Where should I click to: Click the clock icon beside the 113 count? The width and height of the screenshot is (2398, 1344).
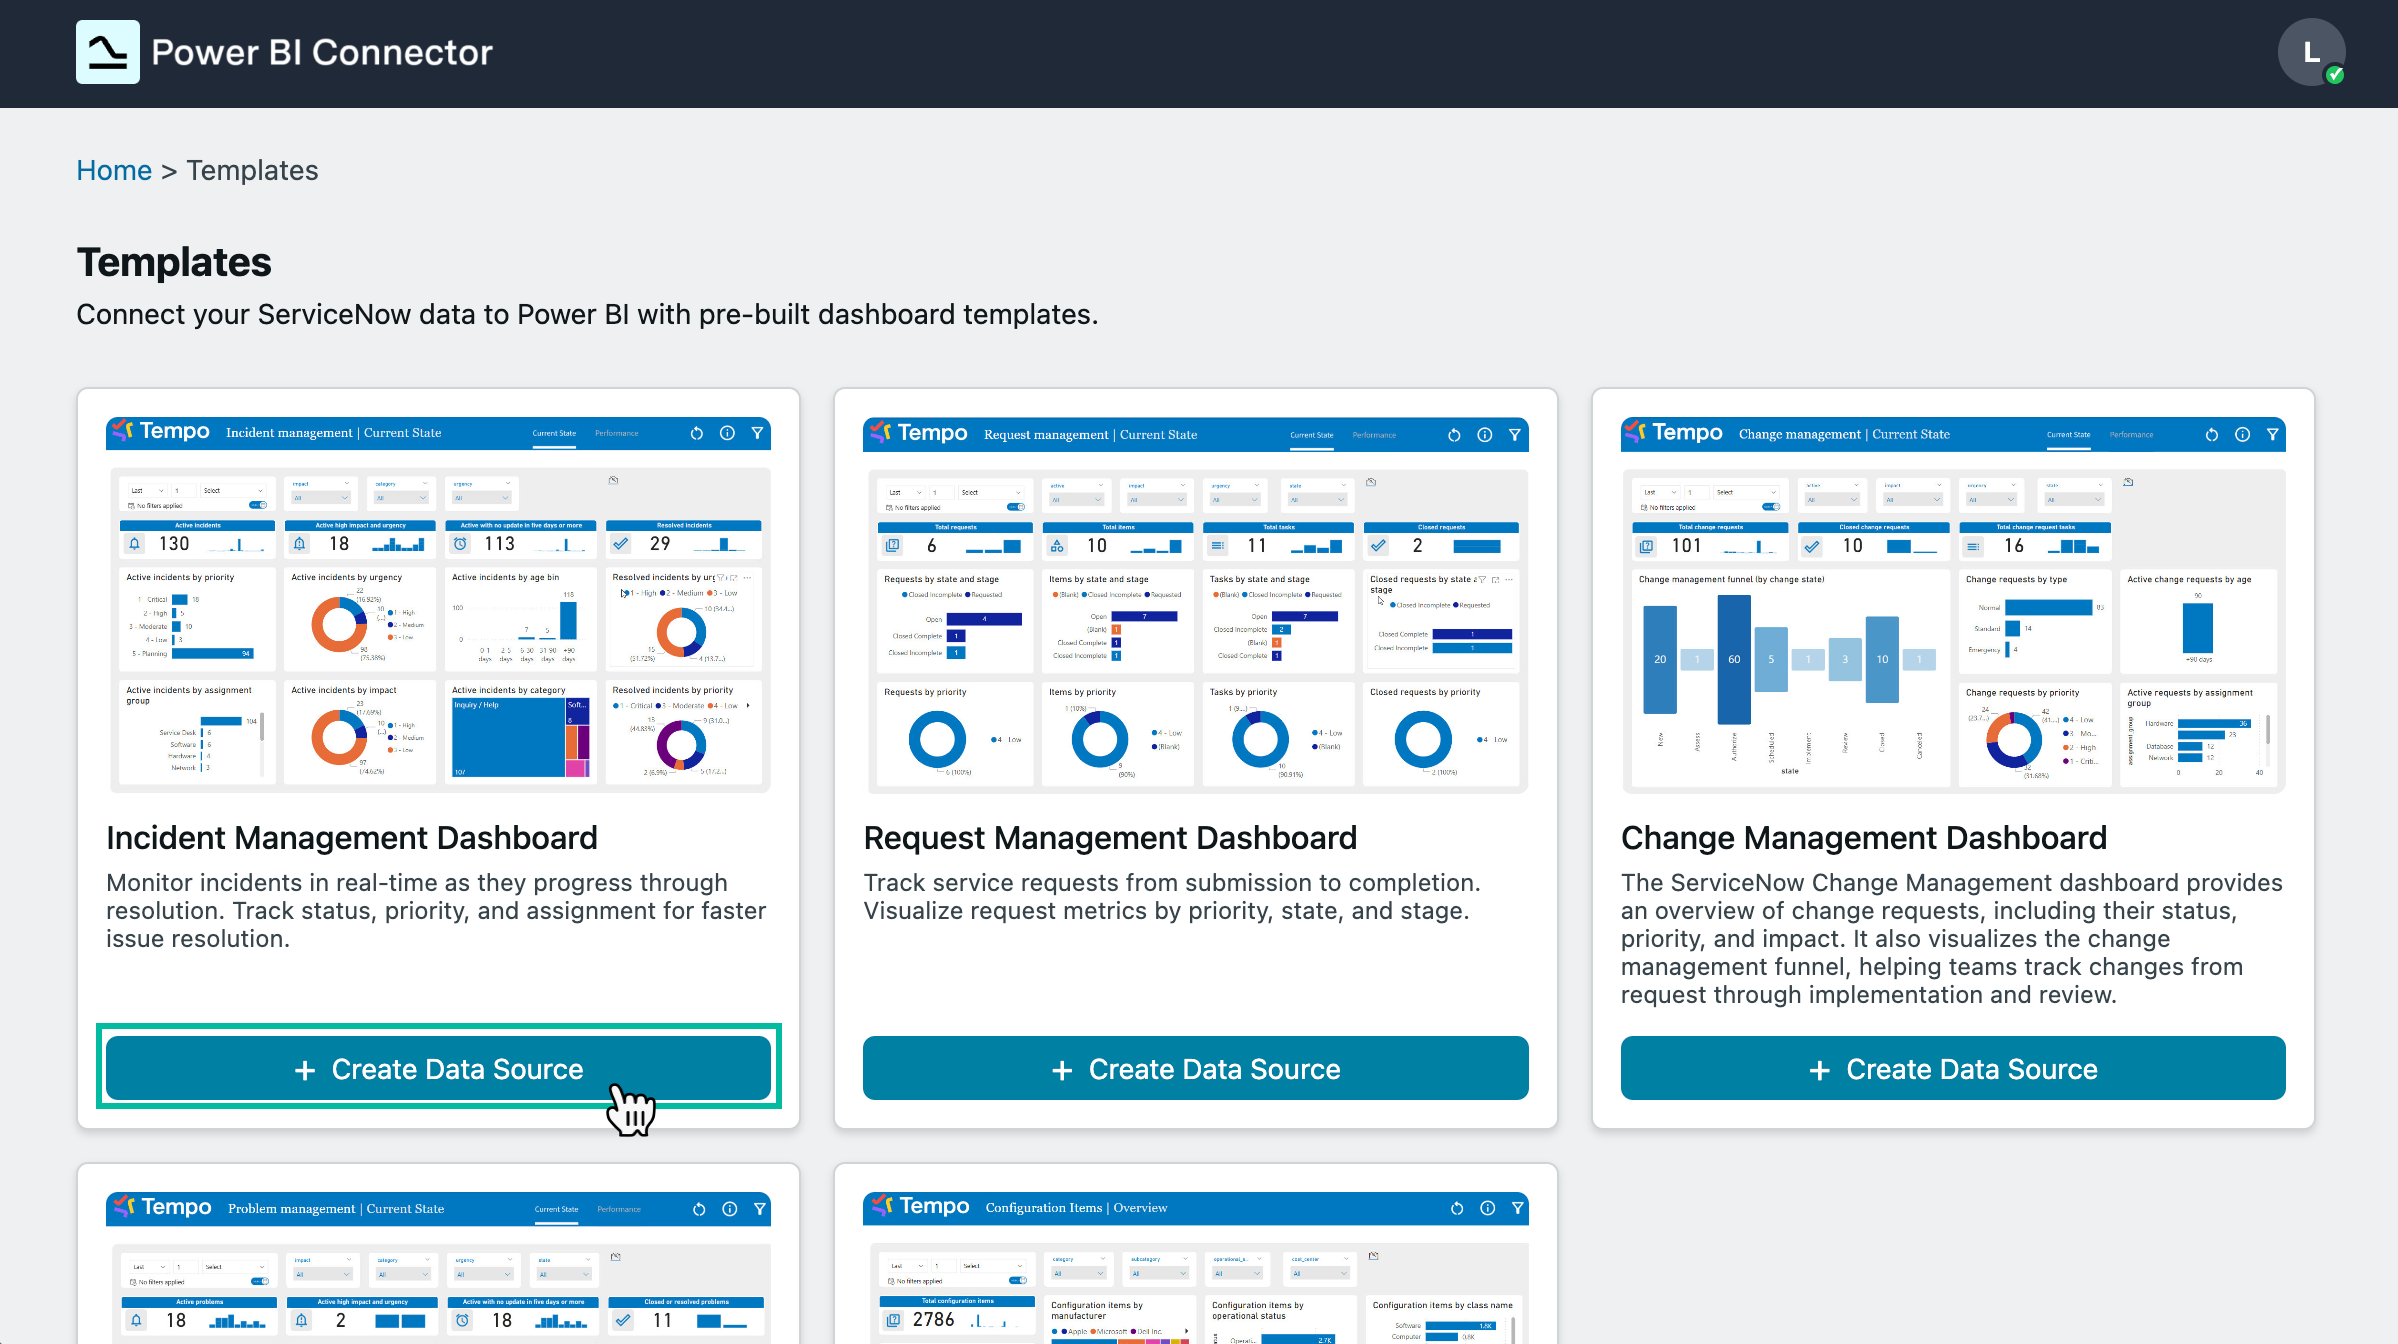[x=460, y=544]
